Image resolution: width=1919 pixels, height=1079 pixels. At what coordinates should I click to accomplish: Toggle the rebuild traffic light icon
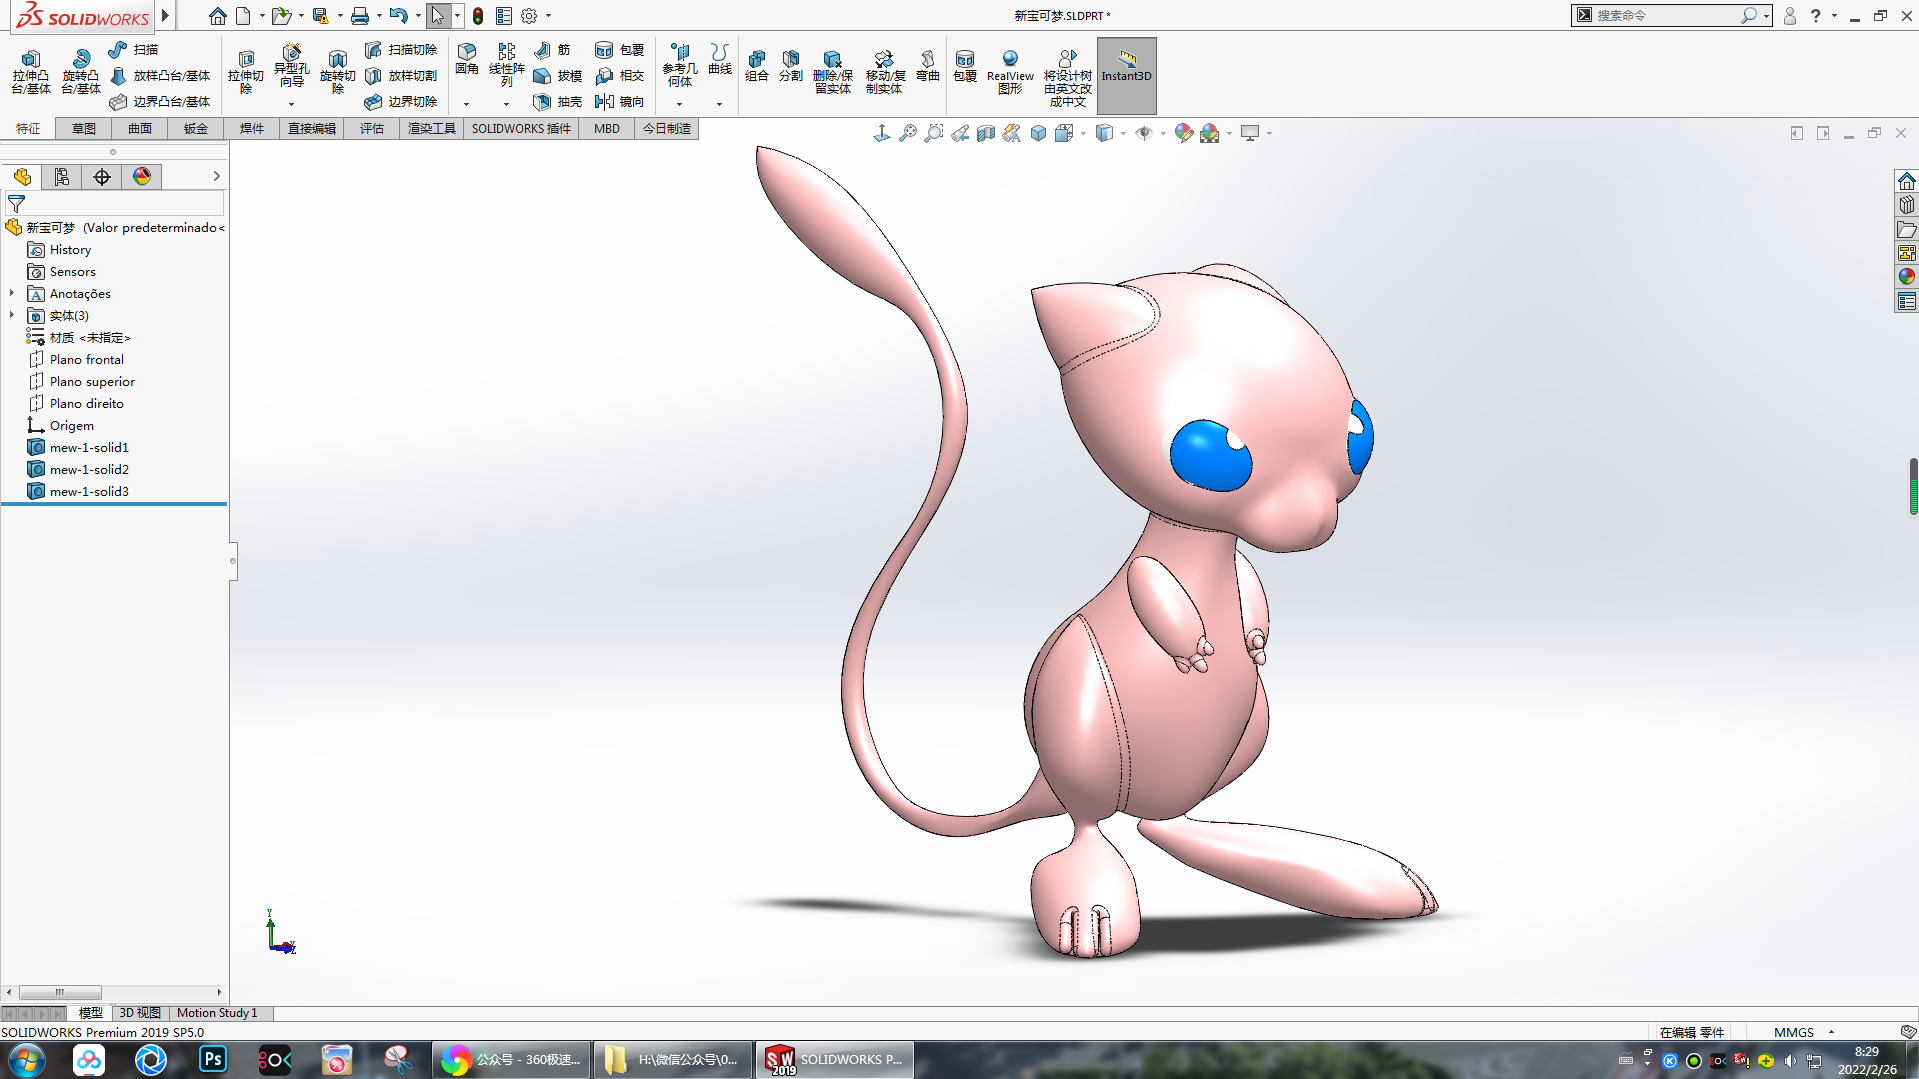[x=478, y=16]
